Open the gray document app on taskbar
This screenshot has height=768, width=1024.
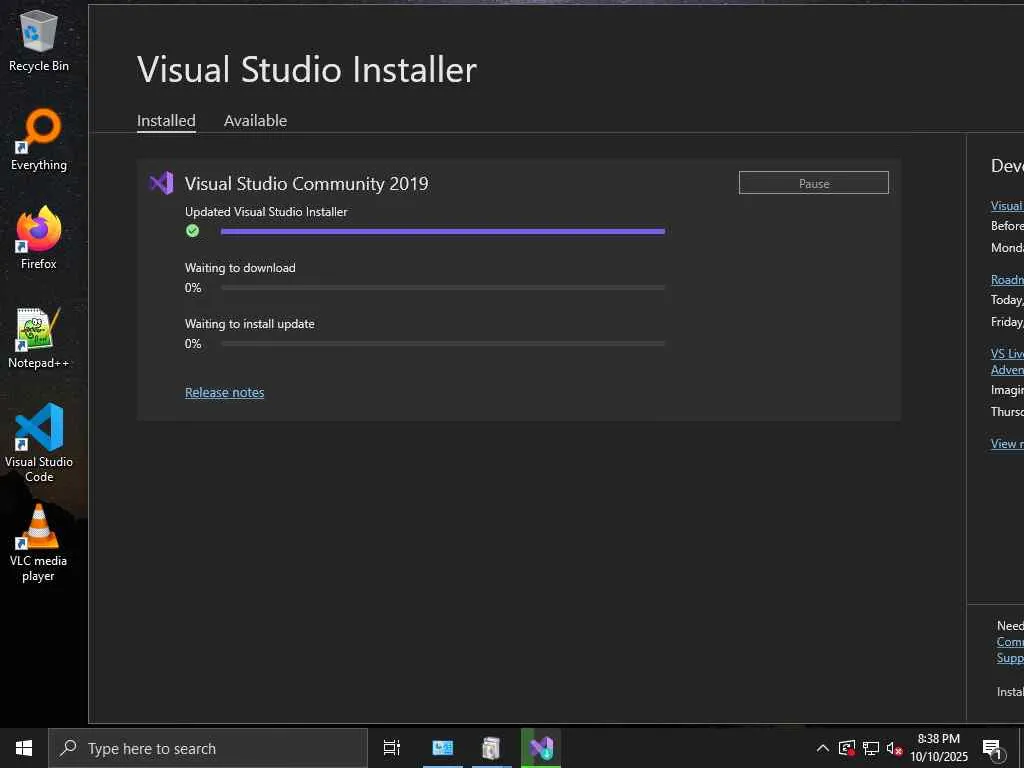[x=491, y=748]
